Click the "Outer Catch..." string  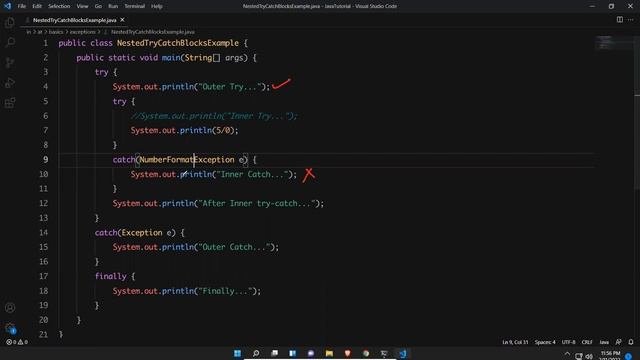click(233, 247)
